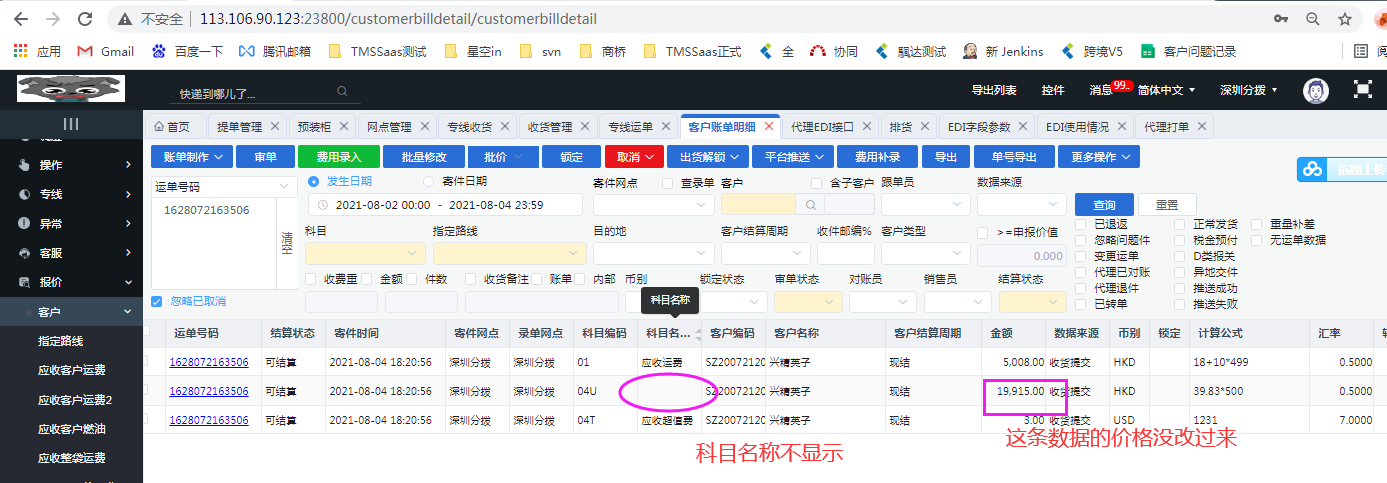Open 应收客户运费 in the sidebar
Image resolution: width=1387 pixels, height=483 pixels.
click(x=71, y=371)
